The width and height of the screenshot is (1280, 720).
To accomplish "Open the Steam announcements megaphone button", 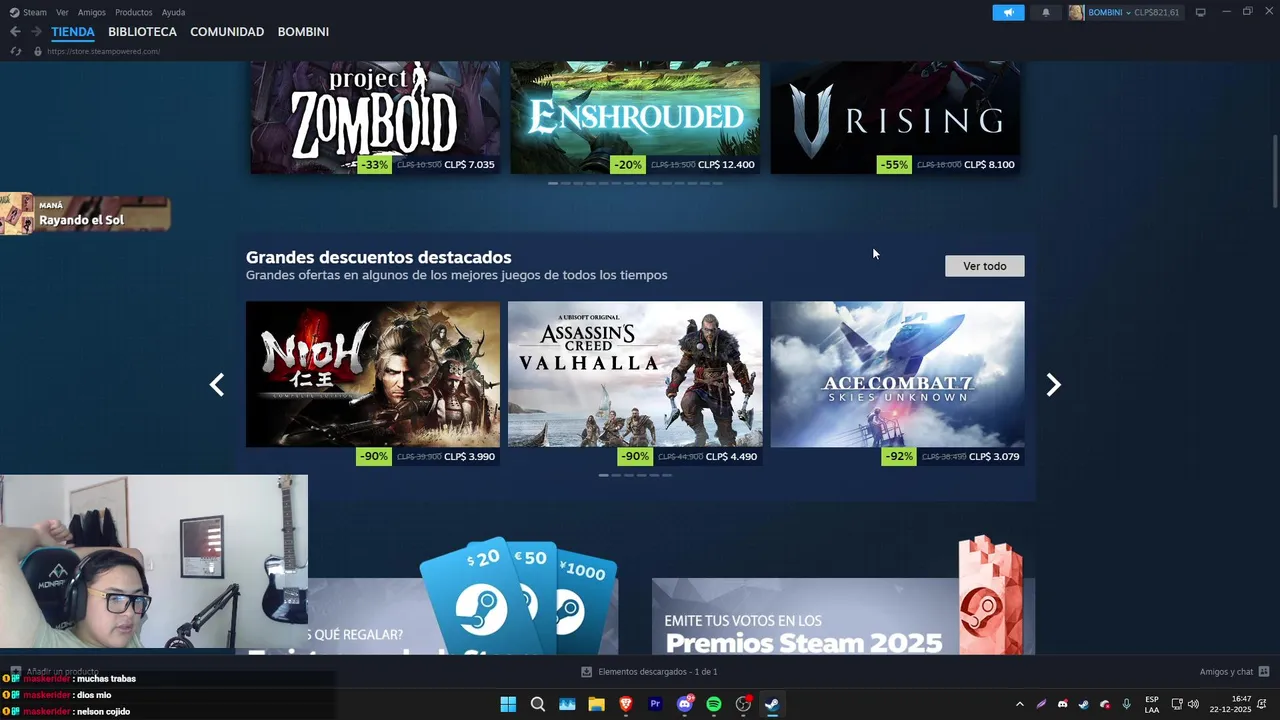I will point(1008,12).
